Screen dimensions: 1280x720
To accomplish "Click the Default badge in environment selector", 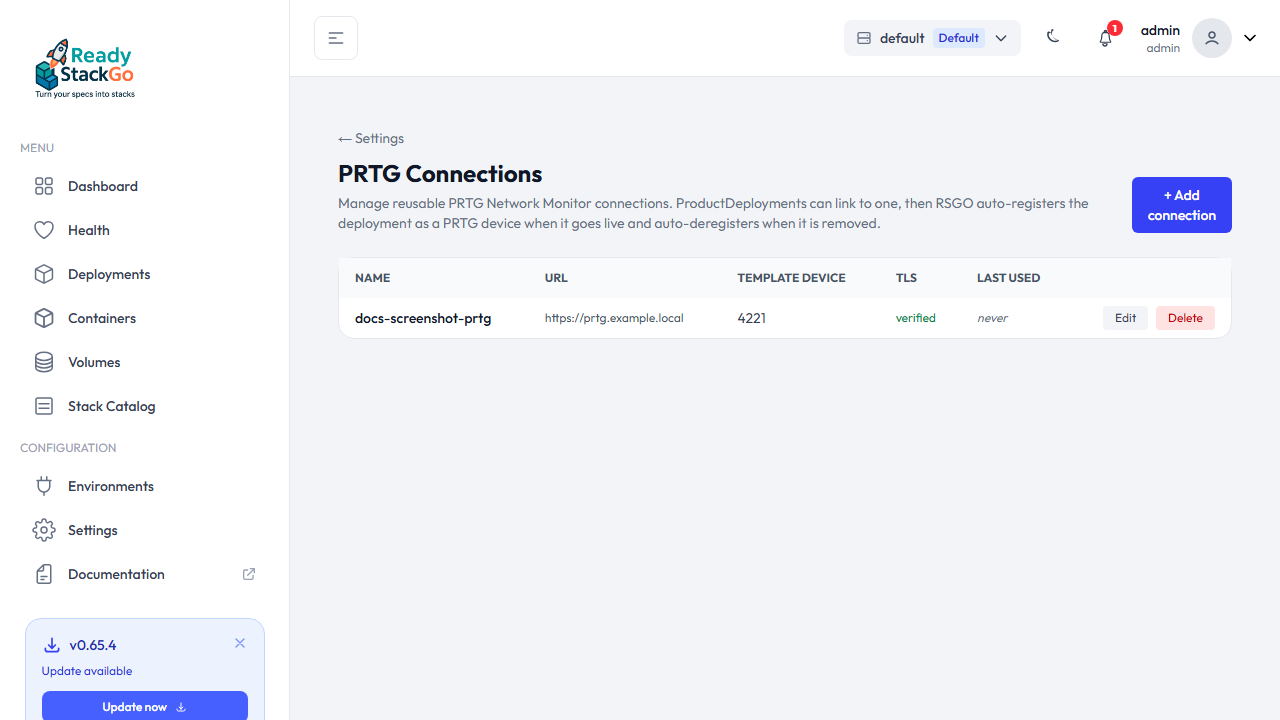I will pos(959,38).
